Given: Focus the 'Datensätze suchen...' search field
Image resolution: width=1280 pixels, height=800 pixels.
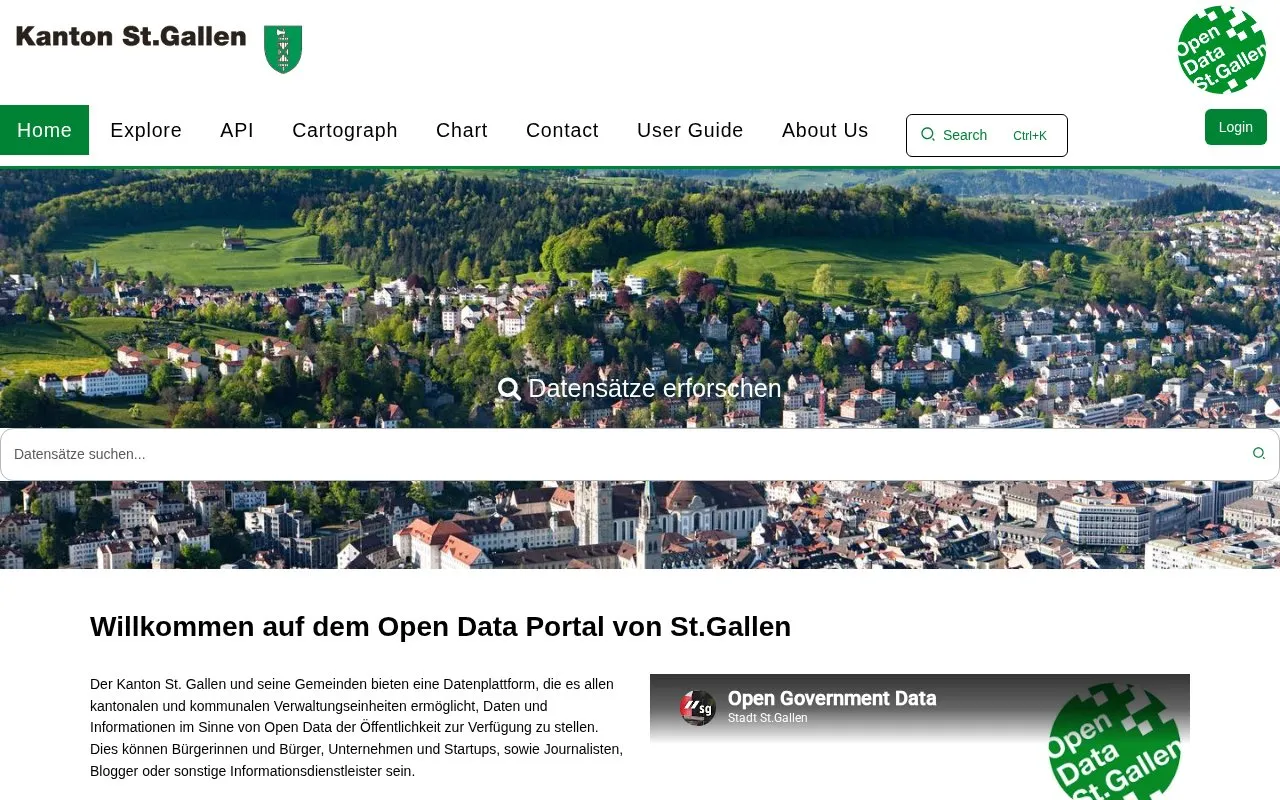Looking at the screenshot, I should (x=640, y=454).
